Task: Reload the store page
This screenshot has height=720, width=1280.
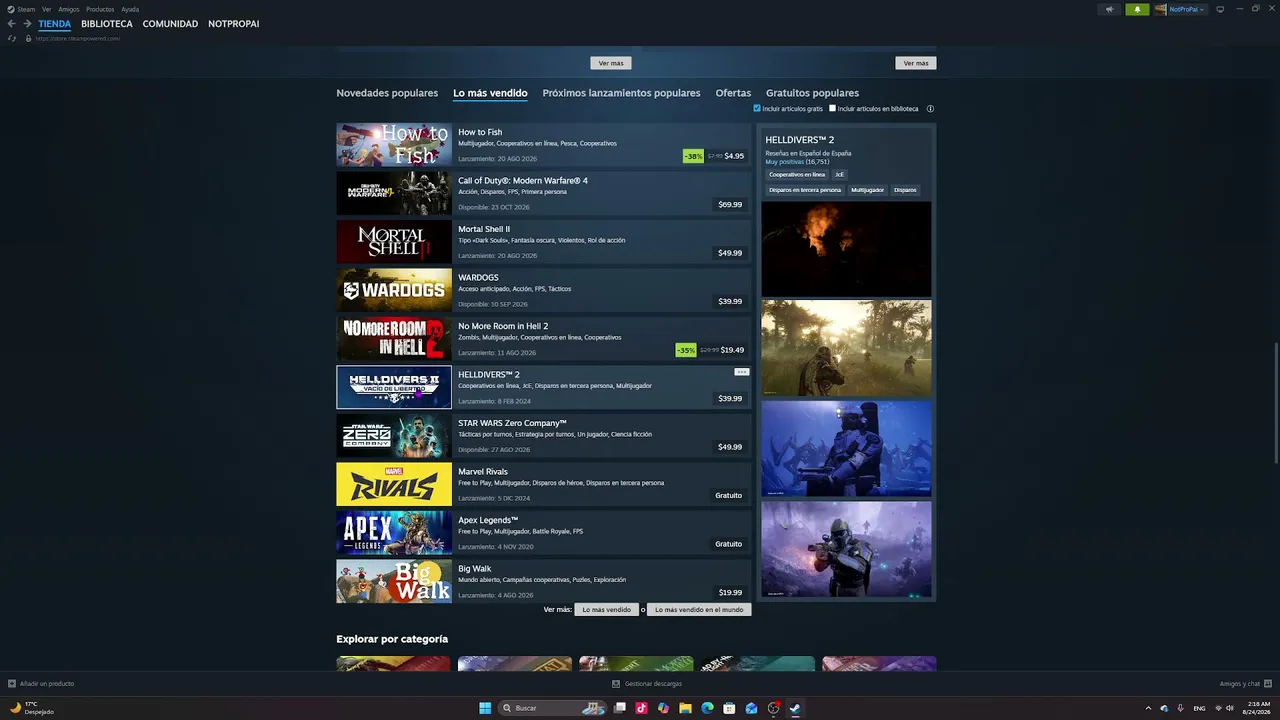Action: click(12, 38)
